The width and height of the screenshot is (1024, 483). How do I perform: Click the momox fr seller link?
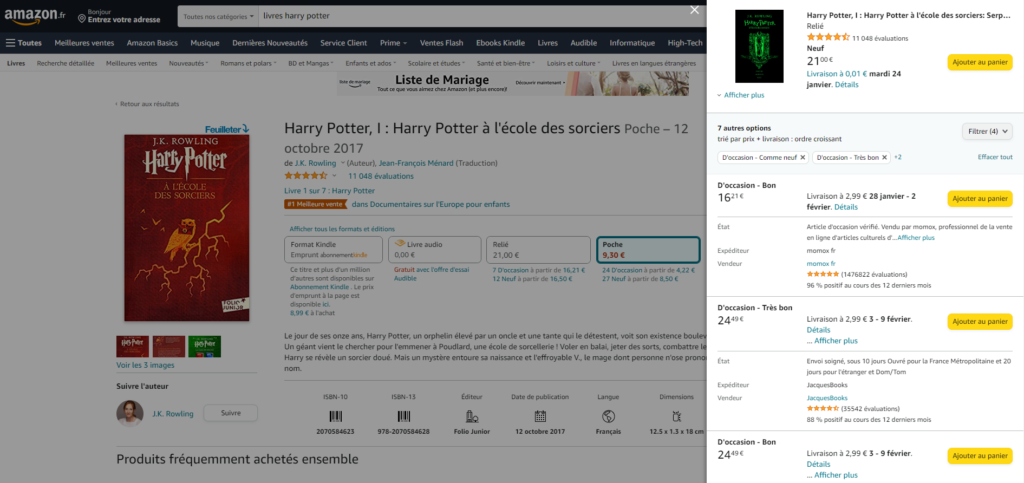821,264
